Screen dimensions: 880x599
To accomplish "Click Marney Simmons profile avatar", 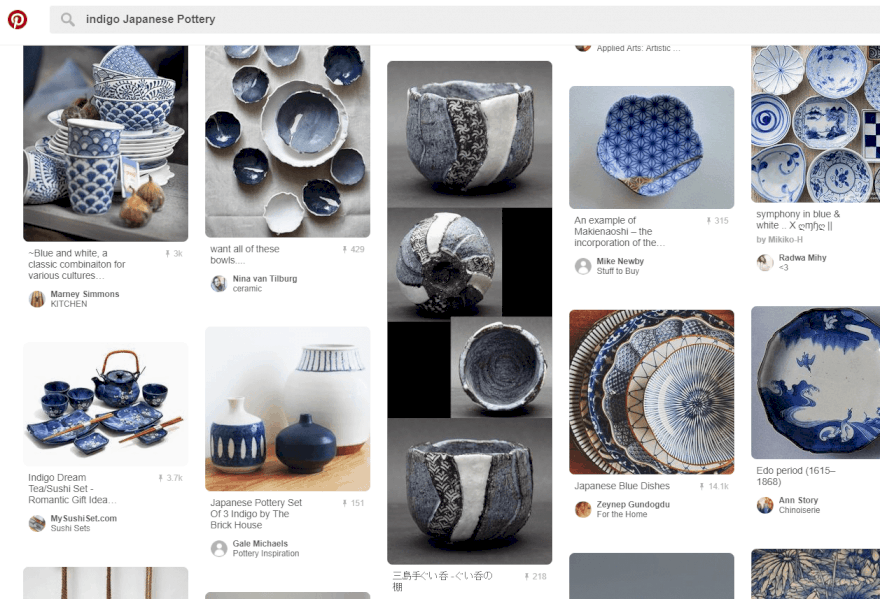I will click(37, 299).
